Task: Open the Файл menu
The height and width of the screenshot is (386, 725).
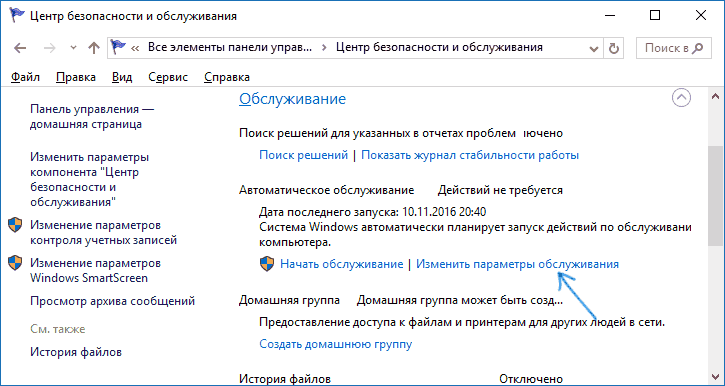Action: tap(25, 77)
